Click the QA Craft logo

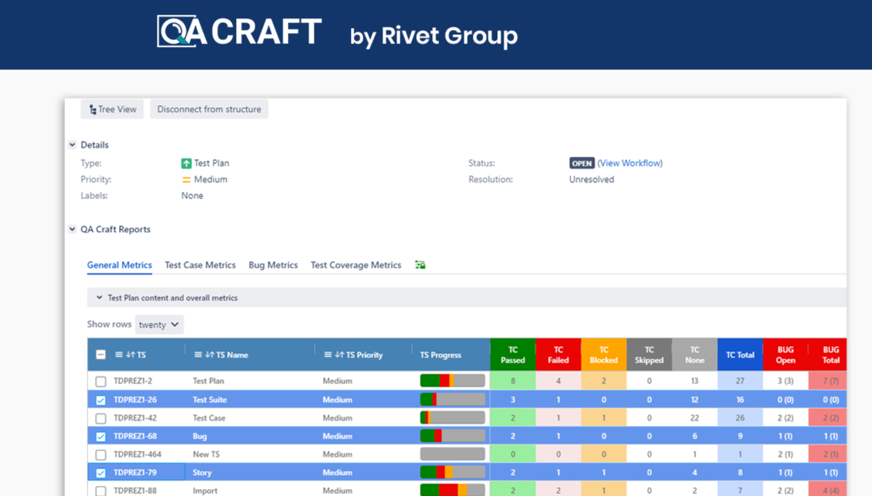pyautogui.click(x=239, y=31)
